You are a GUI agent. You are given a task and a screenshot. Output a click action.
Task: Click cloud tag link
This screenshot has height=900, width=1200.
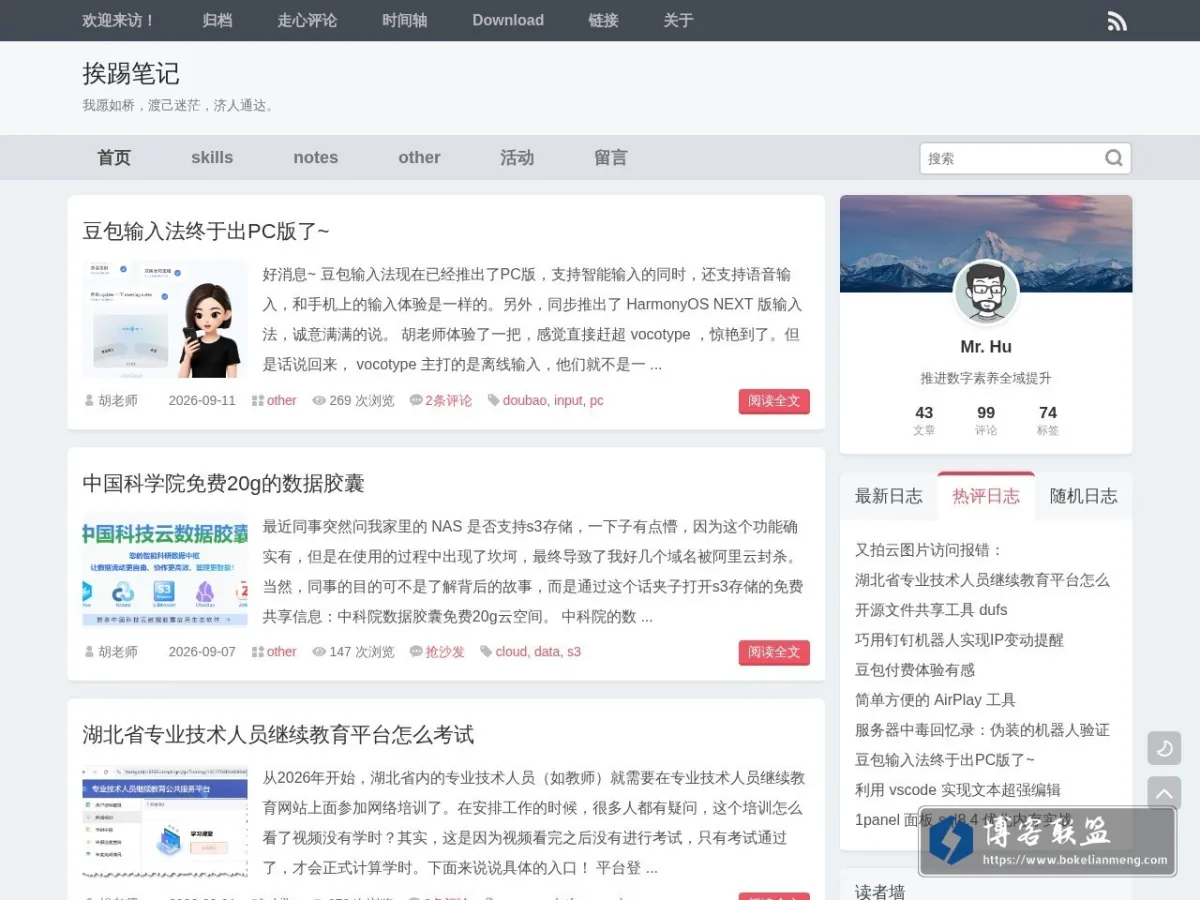coord(510,652)
